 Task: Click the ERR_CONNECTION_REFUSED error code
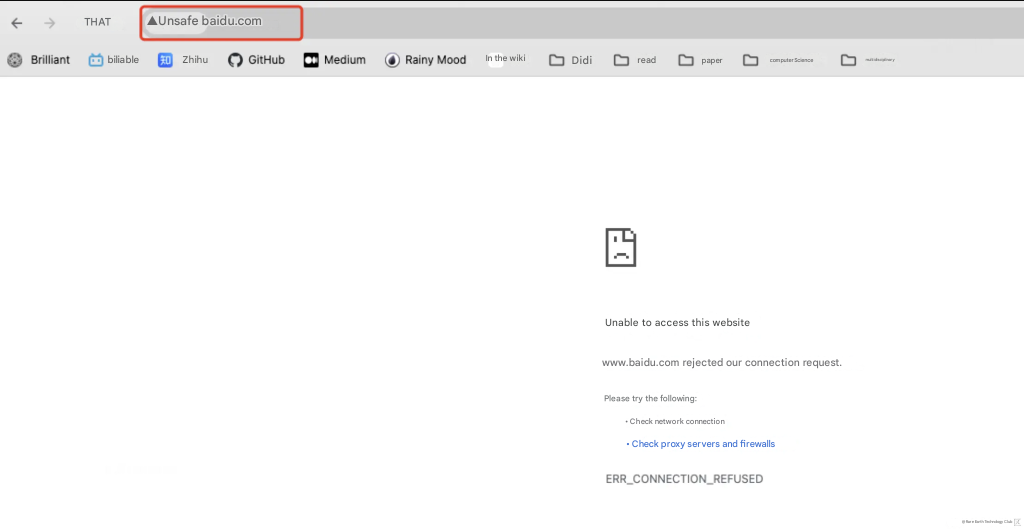click(x=684, y=479)
